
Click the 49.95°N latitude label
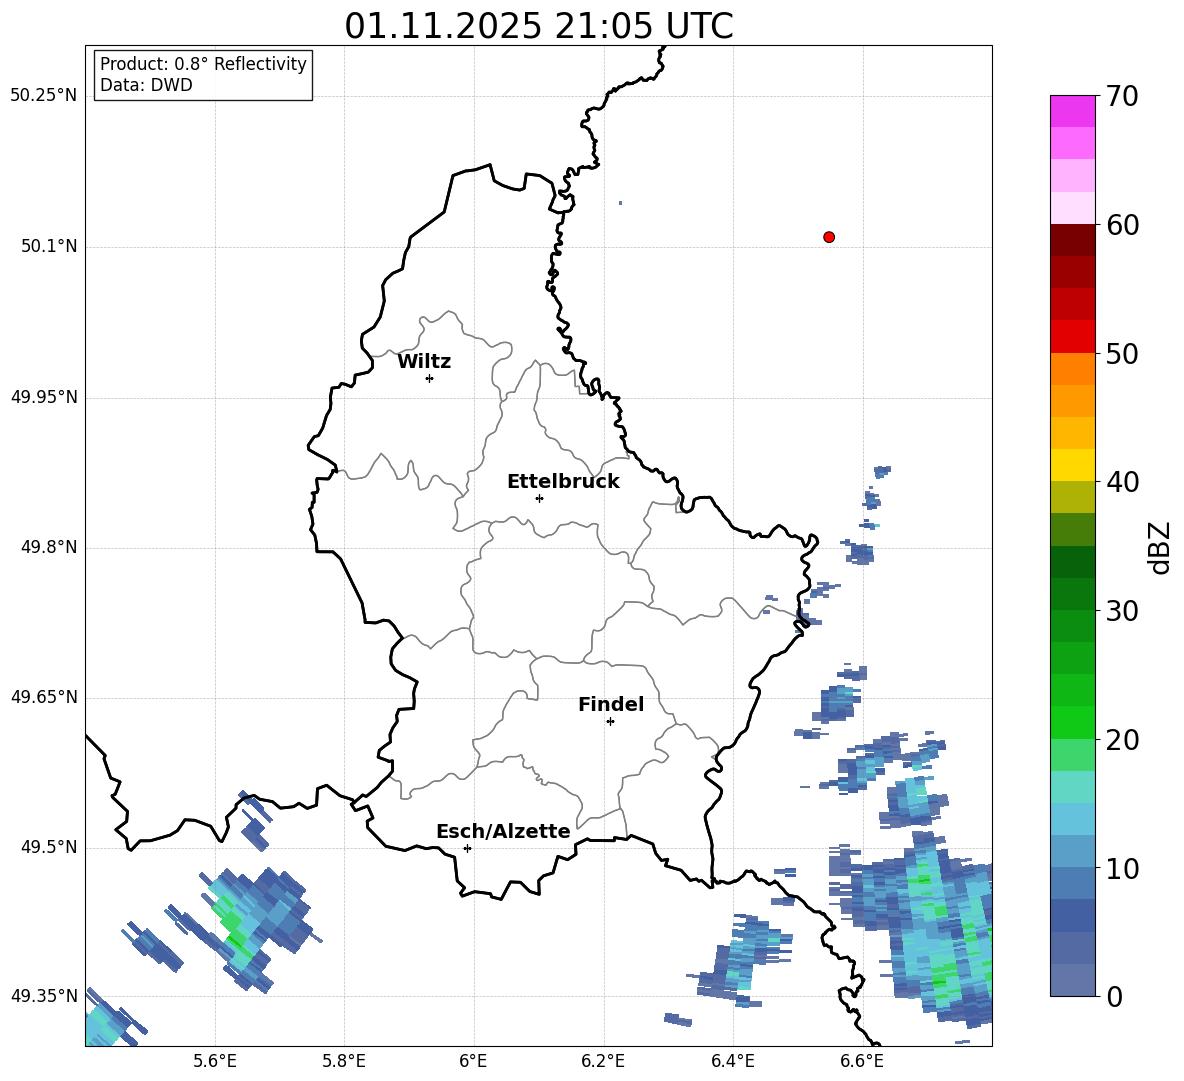click(x=44, y=397)
